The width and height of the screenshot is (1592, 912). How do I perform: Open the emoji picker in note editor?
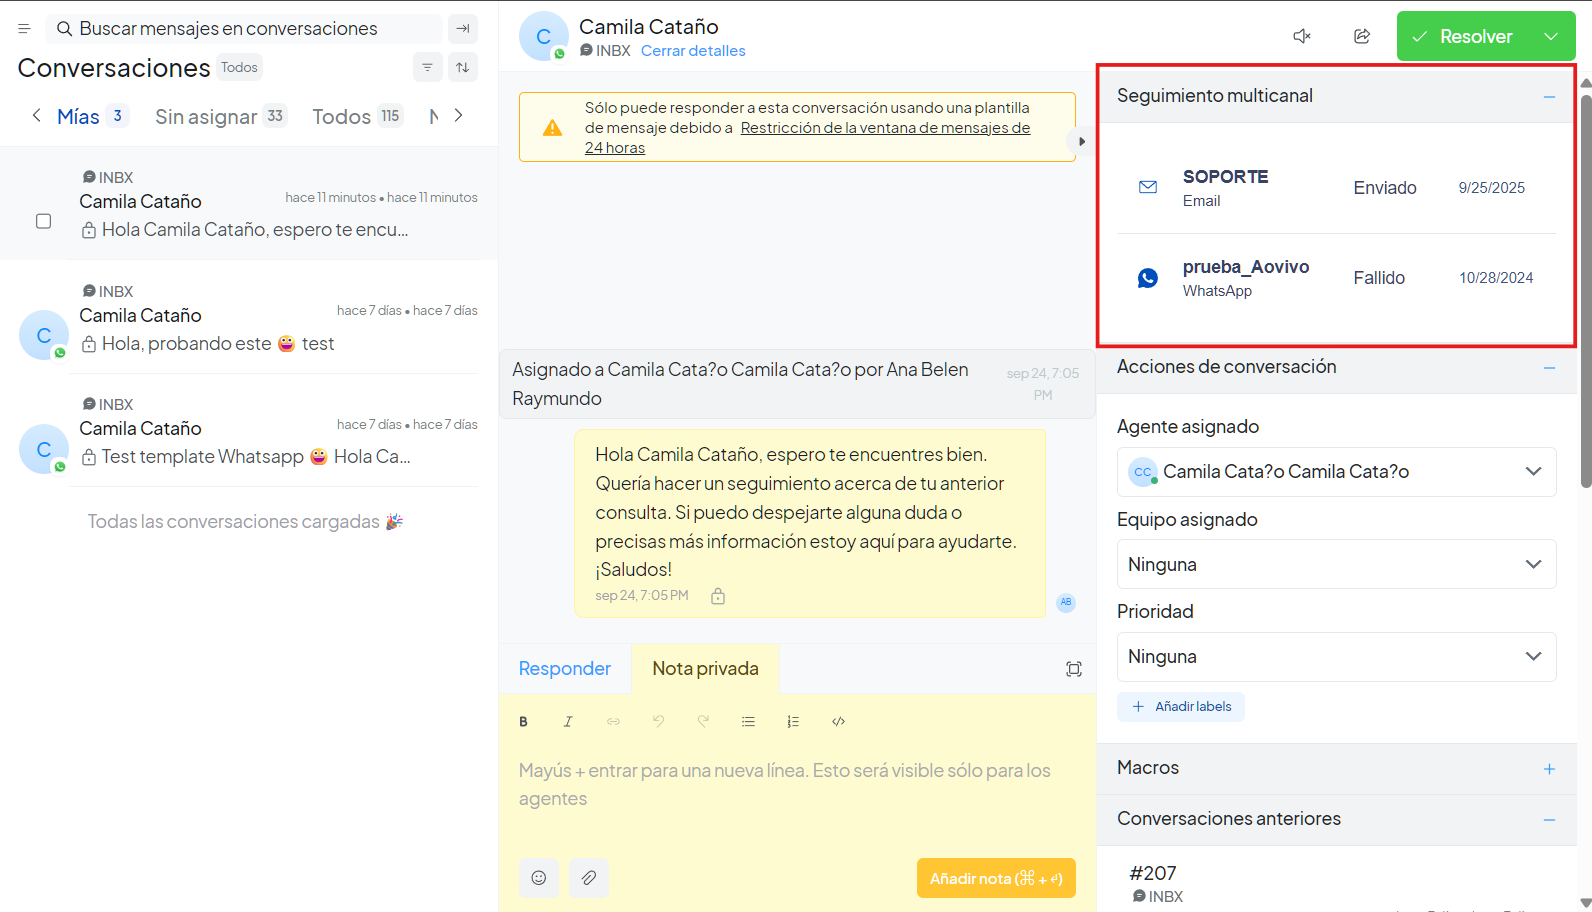click(538, 878)
